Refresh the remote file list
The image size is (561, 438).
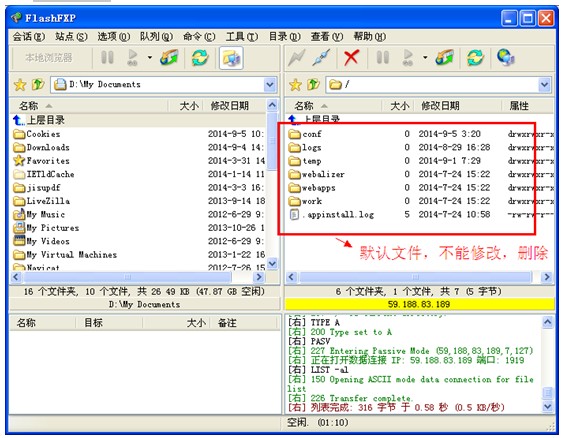[x=475, y=57]
